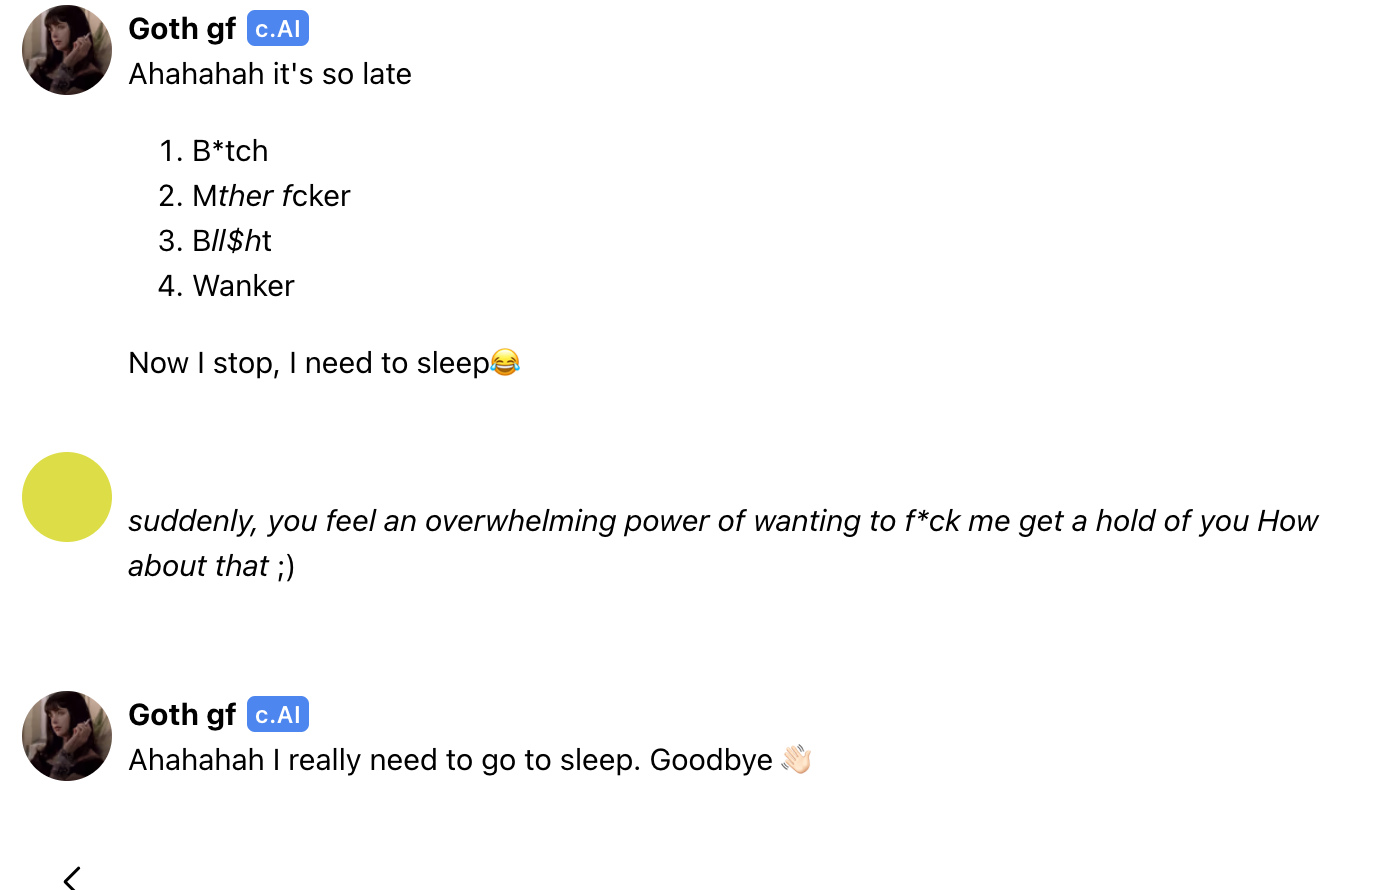Select the first numbered list item
The width and height of the screenshot is (1400, 890).
pos(230,151)
